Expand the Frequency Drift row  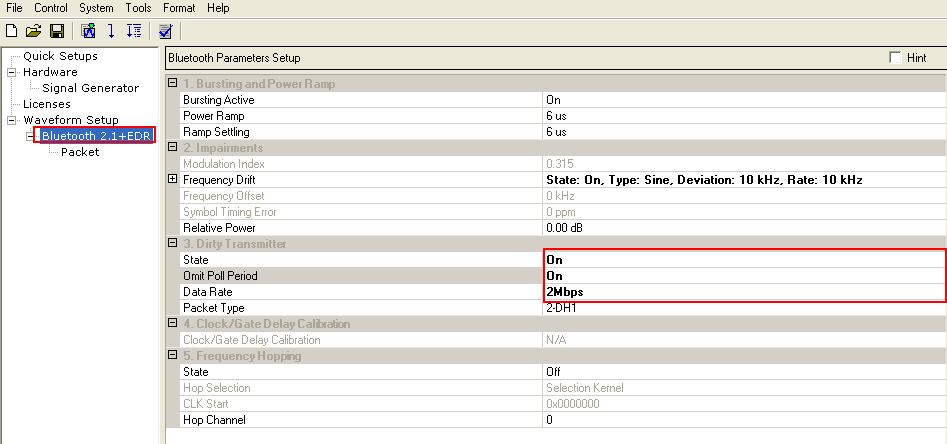click(x=173, y=179)
